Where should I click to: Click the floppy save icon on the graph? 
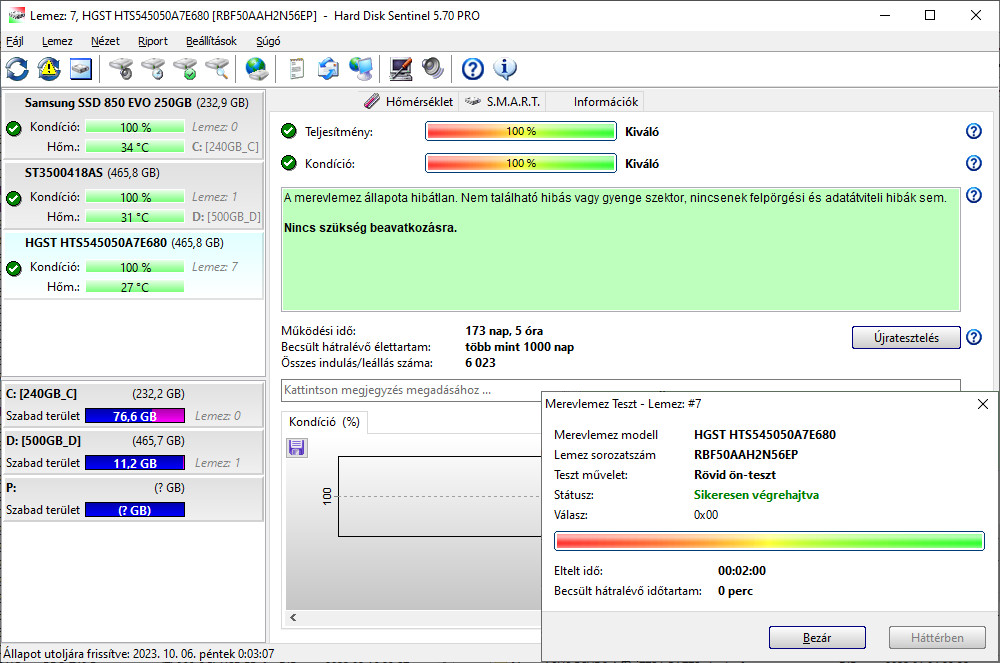297,448
